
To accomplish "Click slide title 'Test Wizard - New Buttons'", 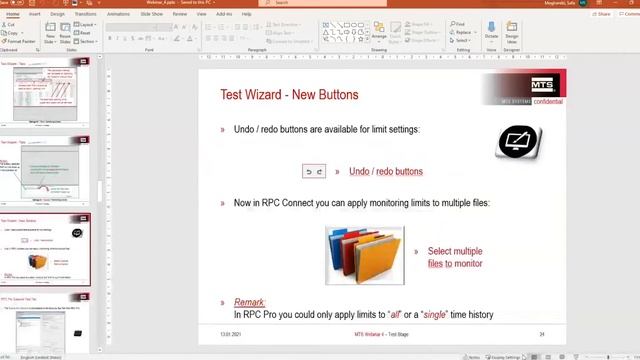I will (289, 95).
